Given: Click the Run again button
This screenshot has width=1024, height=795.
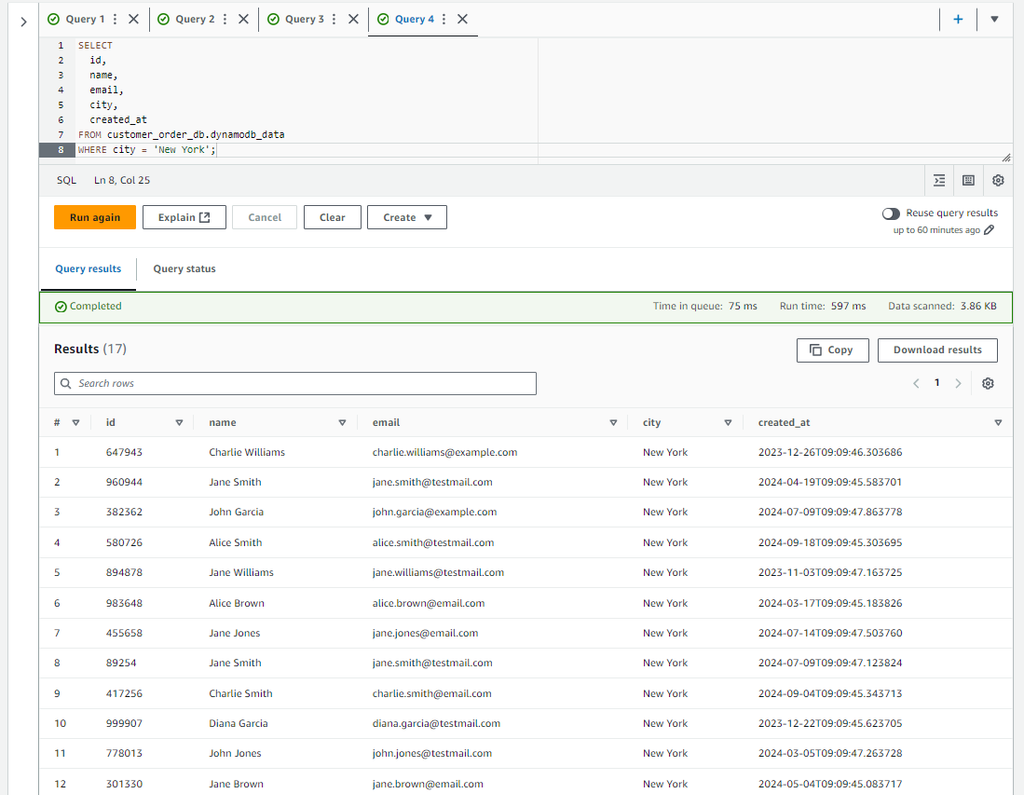Looking at the screenshot, I should (94, 217).
